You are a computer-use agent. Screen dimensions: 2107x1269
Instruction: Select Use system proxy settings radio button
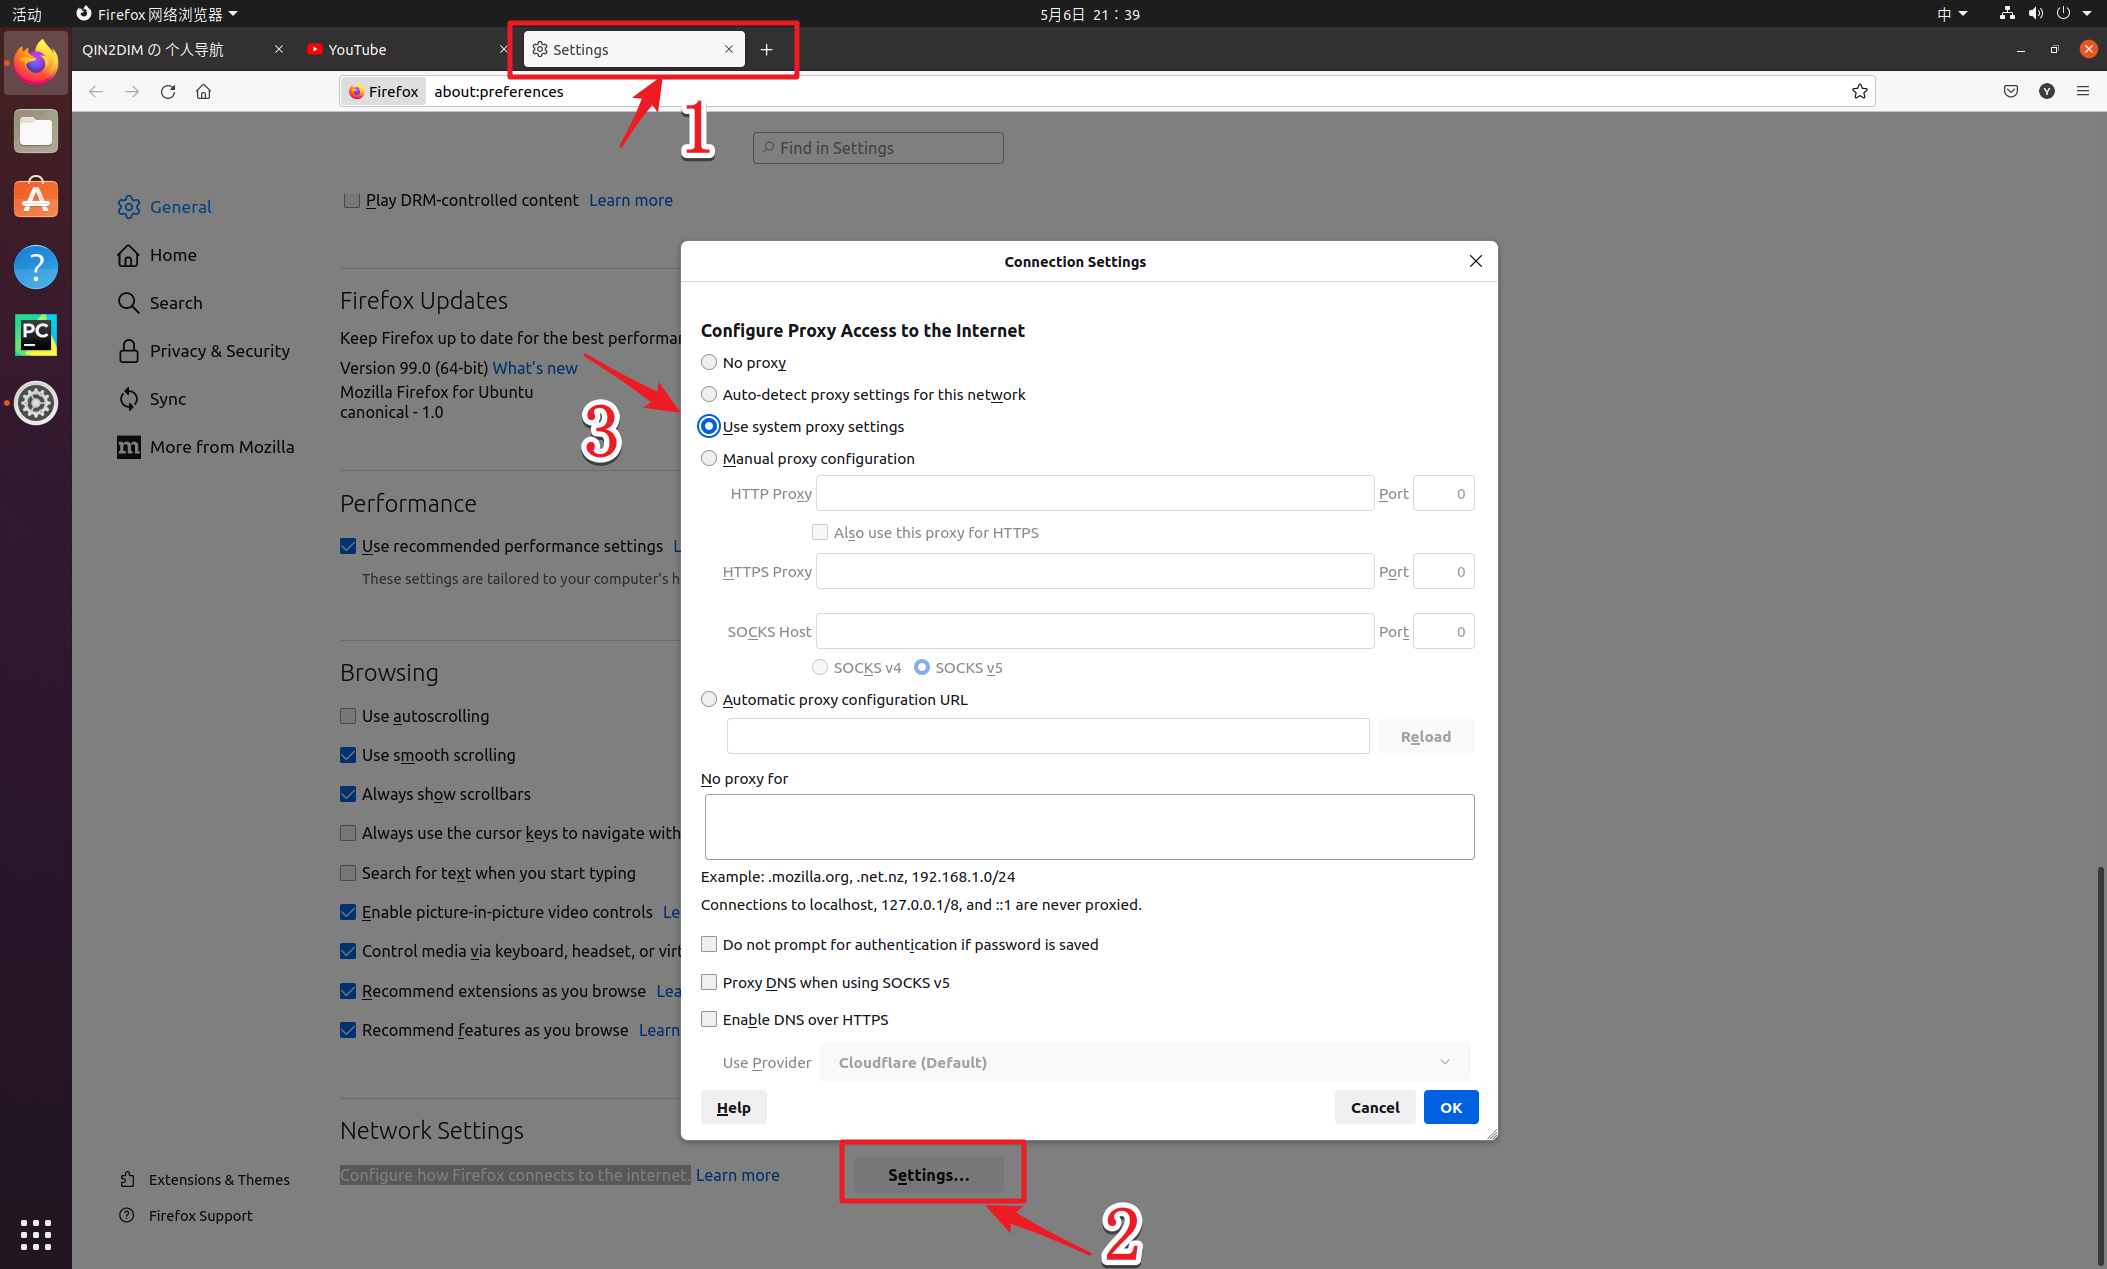coord(709,426)
